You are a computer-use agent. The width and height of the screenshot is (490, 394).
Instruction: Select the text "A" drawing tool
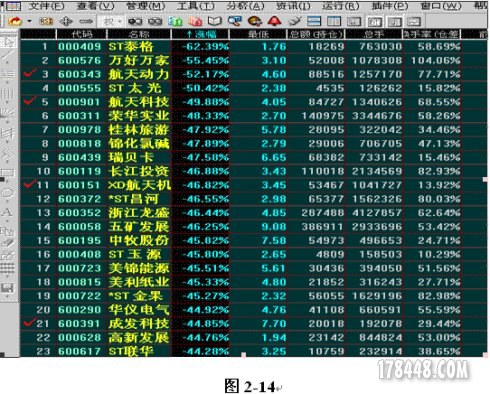7,212
